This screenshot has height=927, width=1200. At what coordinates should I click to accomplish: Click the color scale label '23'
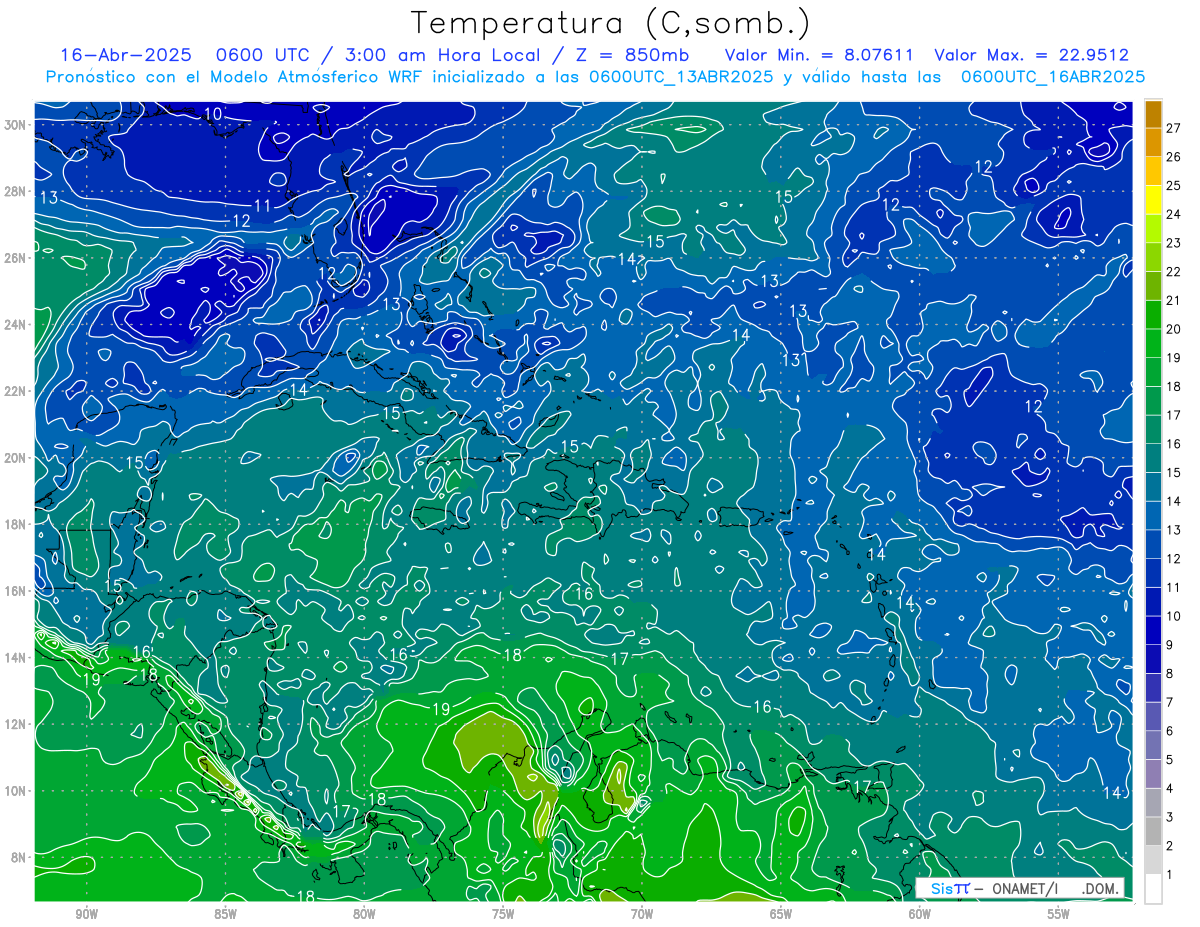[x=1174, y=243]
